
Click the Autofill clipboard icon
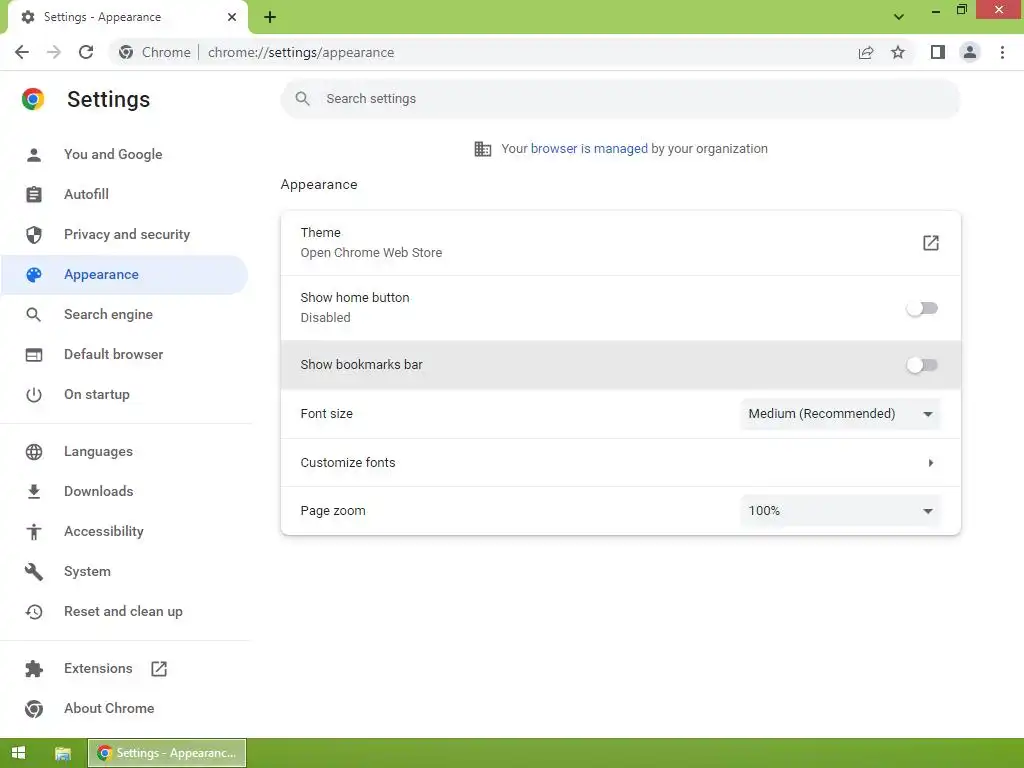(x=34, y=195)
